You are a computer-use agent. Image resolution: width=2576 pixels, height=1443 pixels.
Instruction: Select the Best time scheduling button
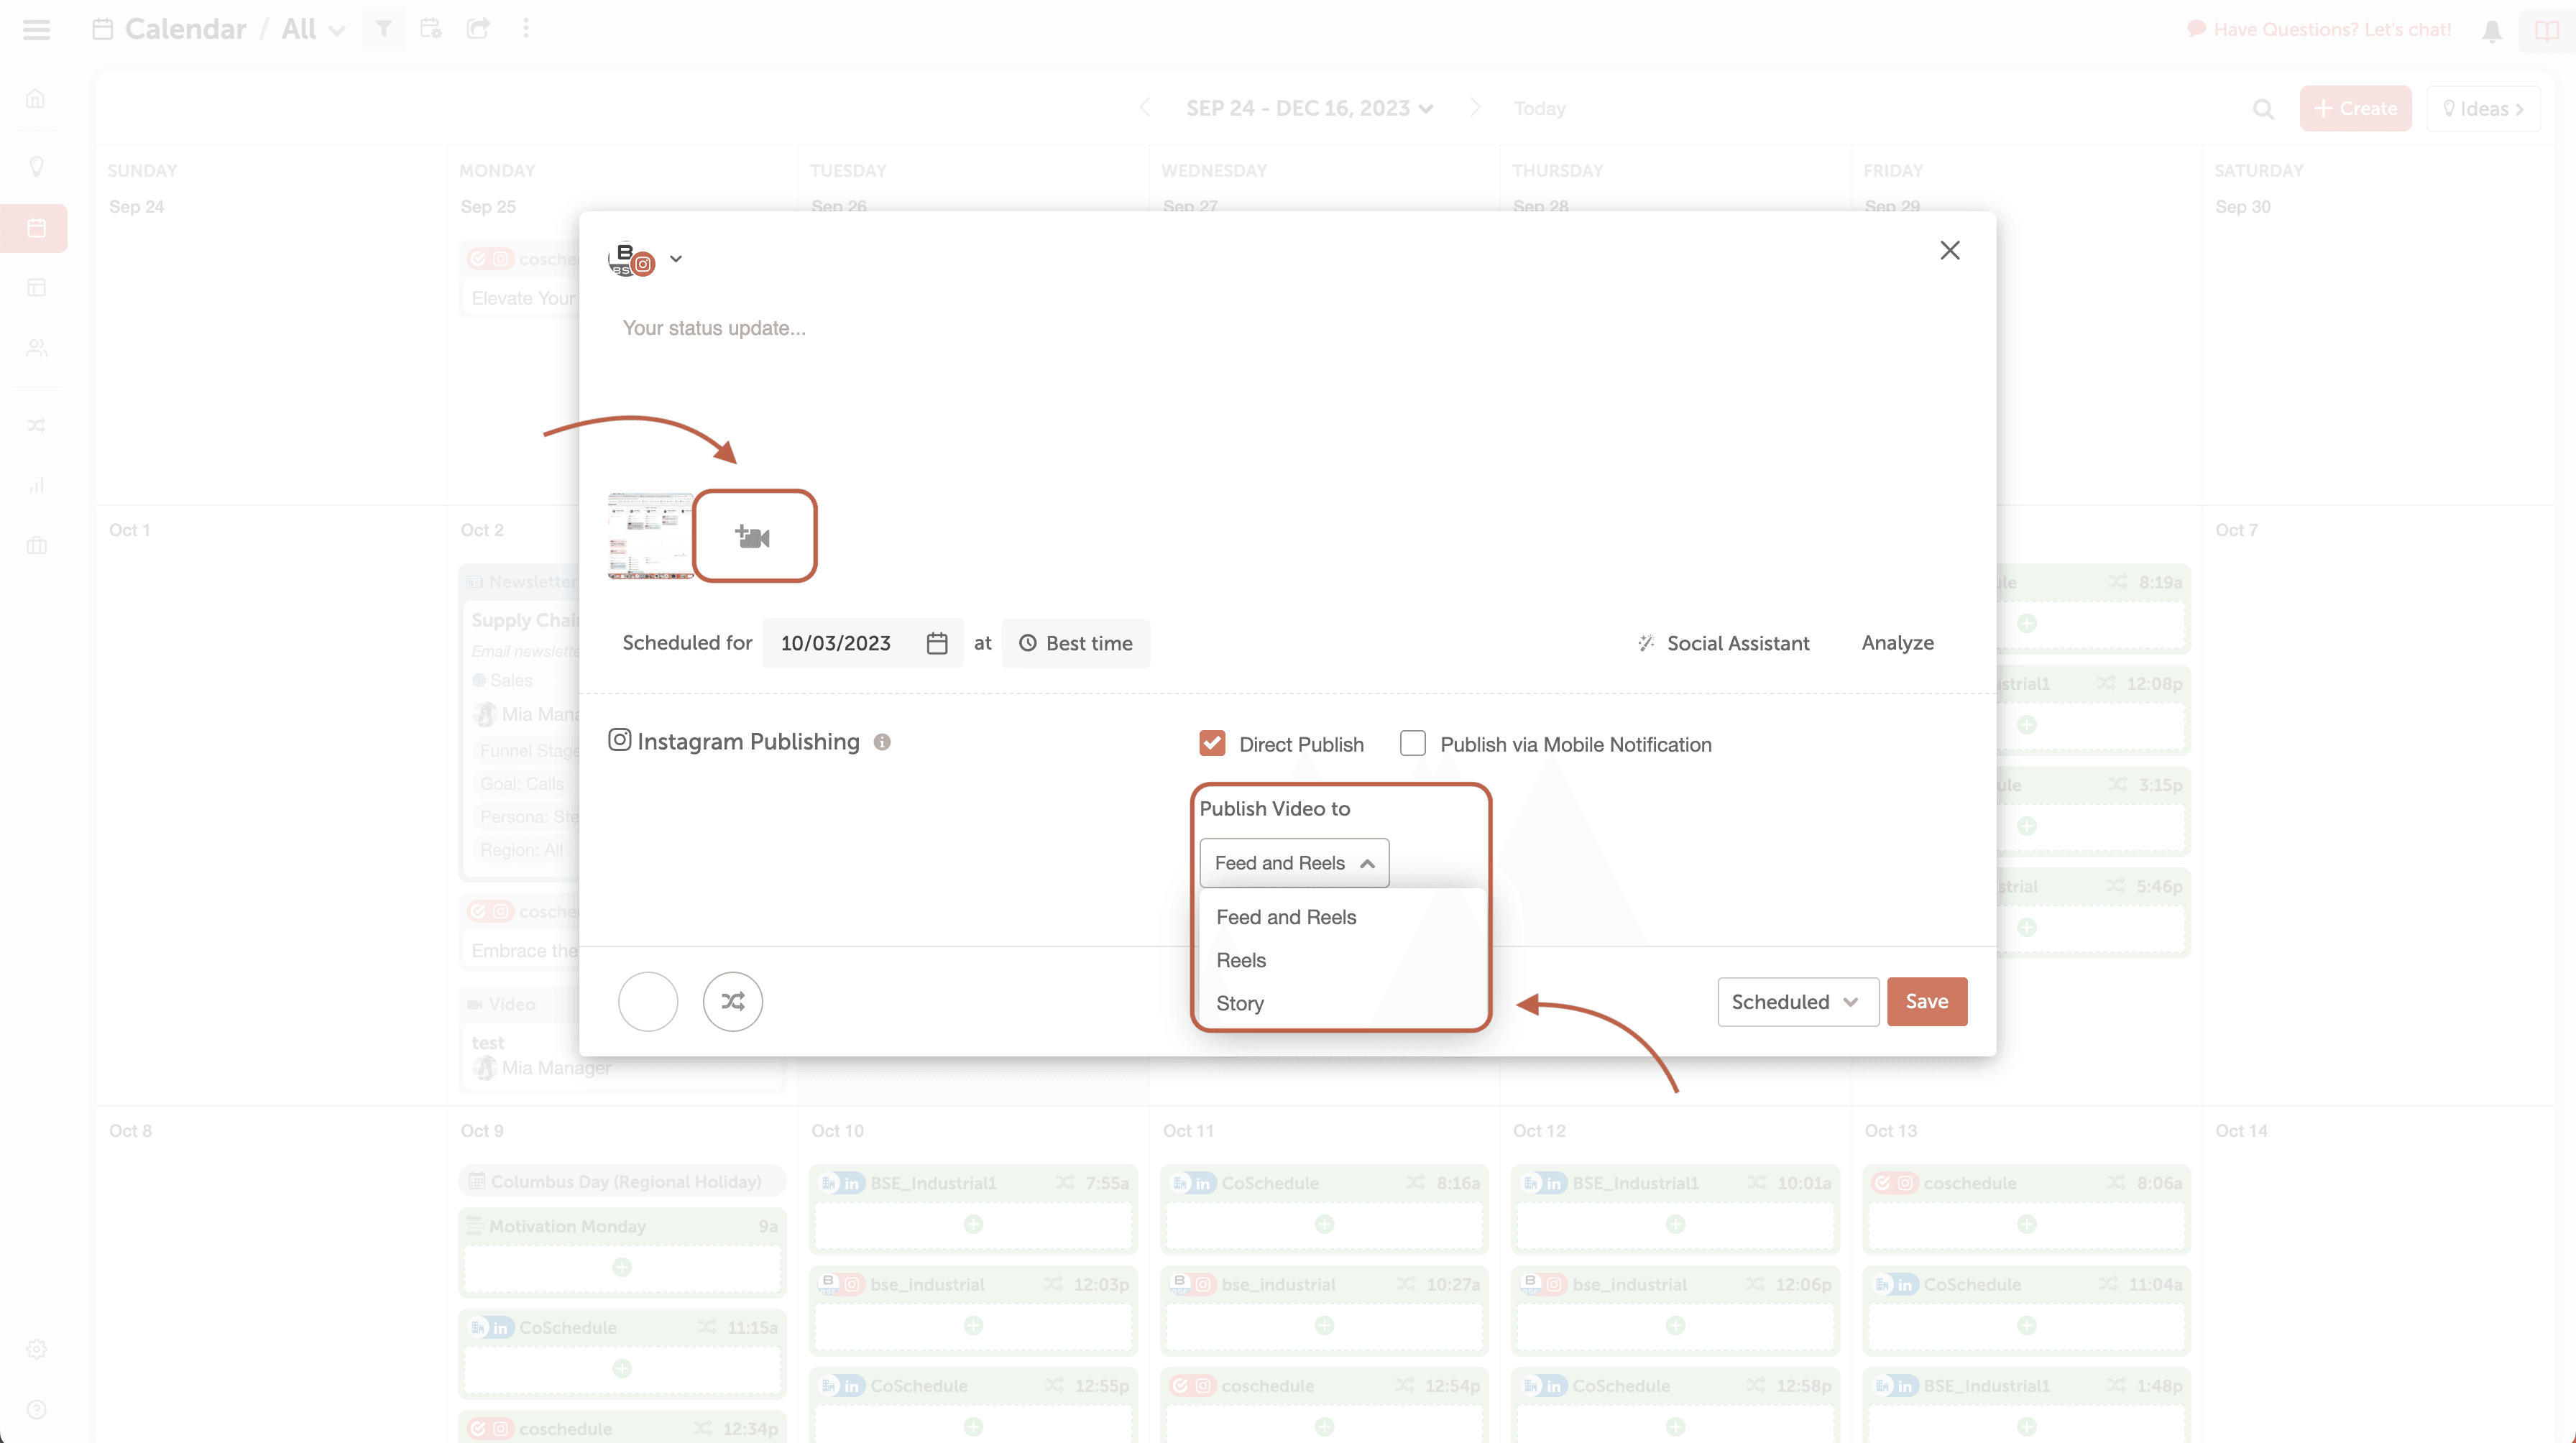[1075, 643]
